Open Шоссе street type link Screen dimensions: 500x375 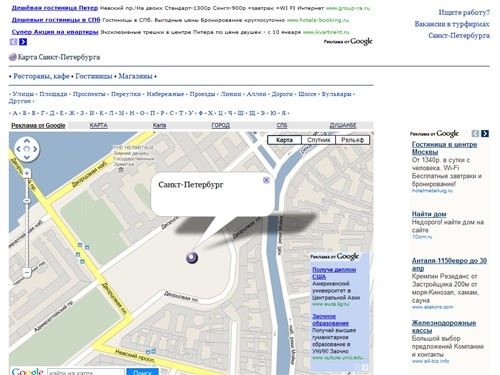click(x=307, y=94)
